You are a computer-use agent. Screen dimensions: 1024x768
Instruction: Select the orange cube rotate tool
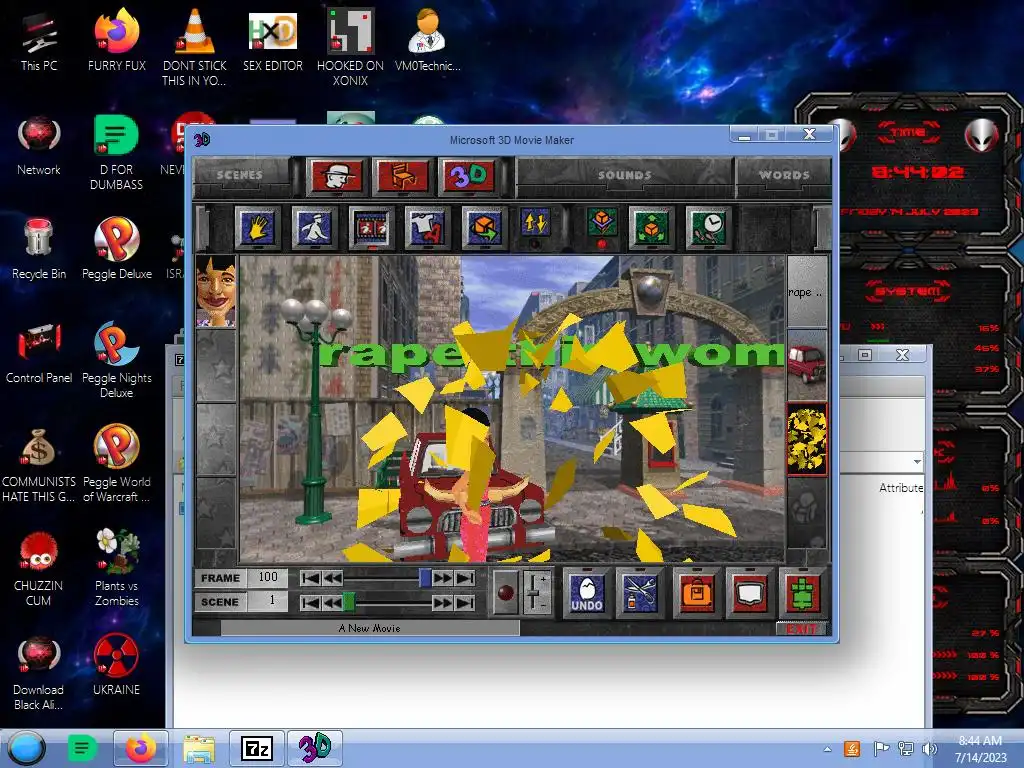coord(484,227)
